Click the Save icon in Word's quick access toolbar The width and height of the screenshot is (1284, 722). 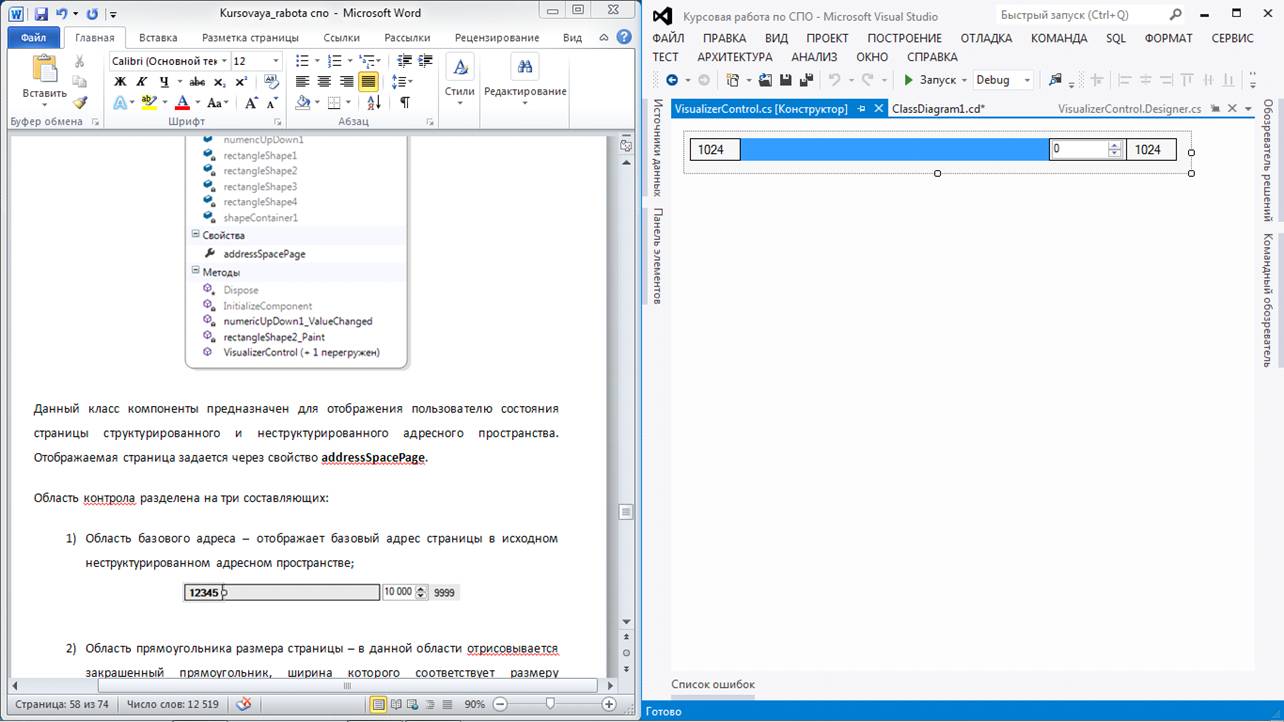(41, 14)
